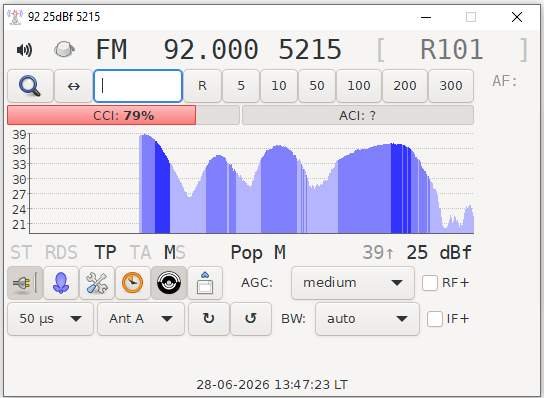Click the TP indicator label
This screenshot has width=544, height=398.
coord(105,252)
